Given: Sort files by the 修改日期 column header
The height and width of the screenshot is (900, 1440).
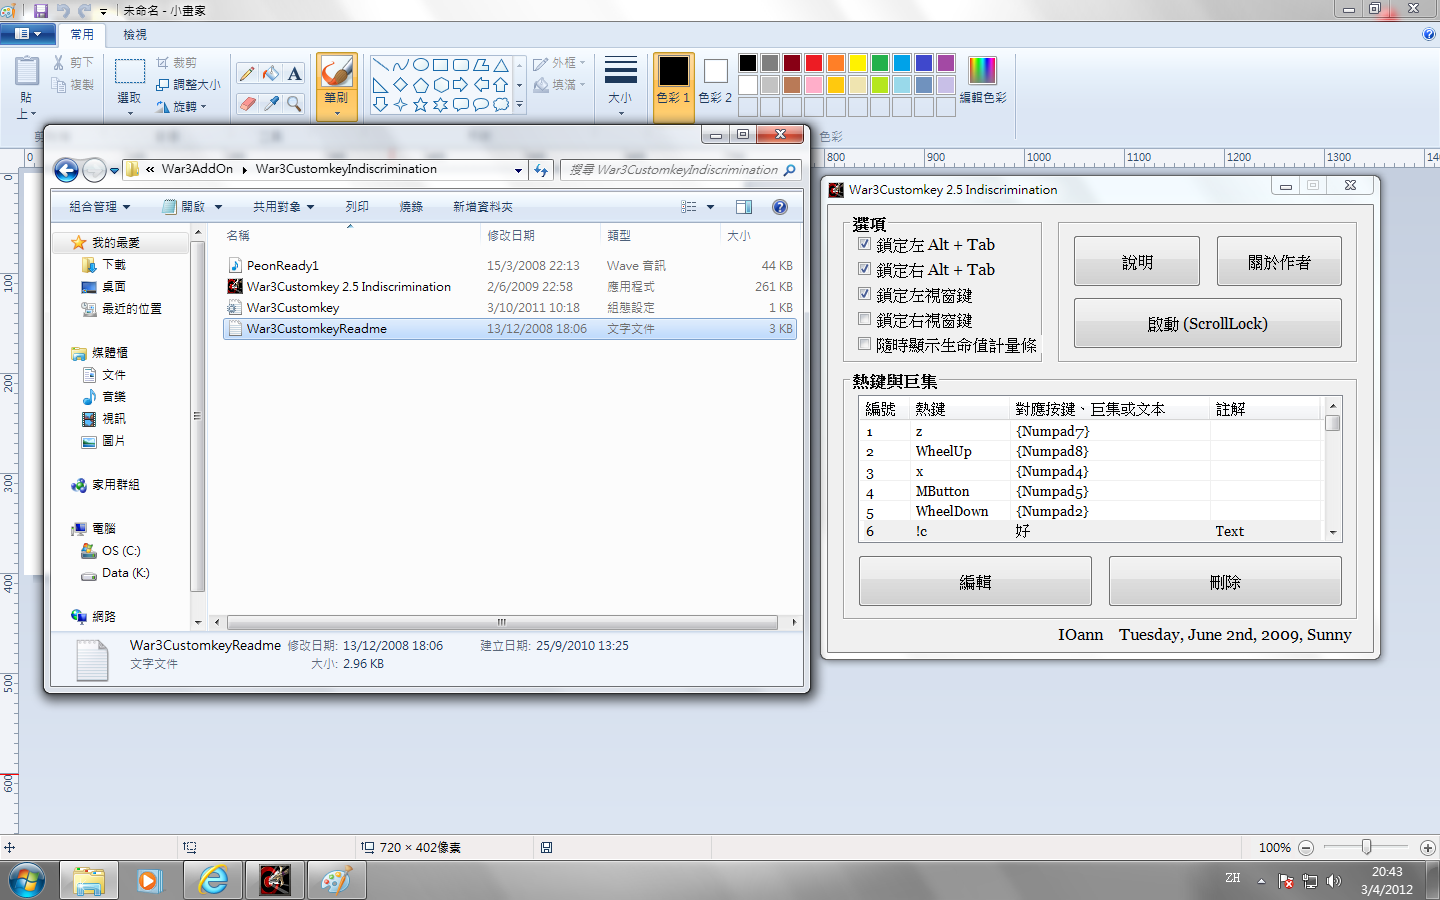Looking at the screenshot, I should [541, 236].
